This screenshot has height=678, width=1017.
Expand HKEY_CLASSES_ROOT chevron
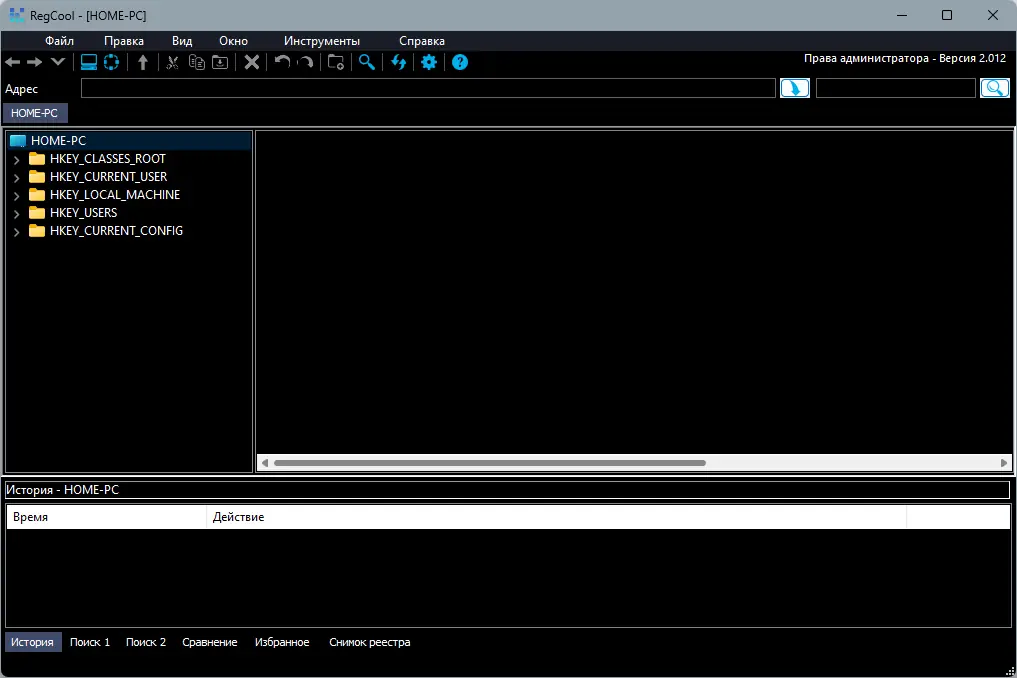pyautogui.click(x=16, y=160)
